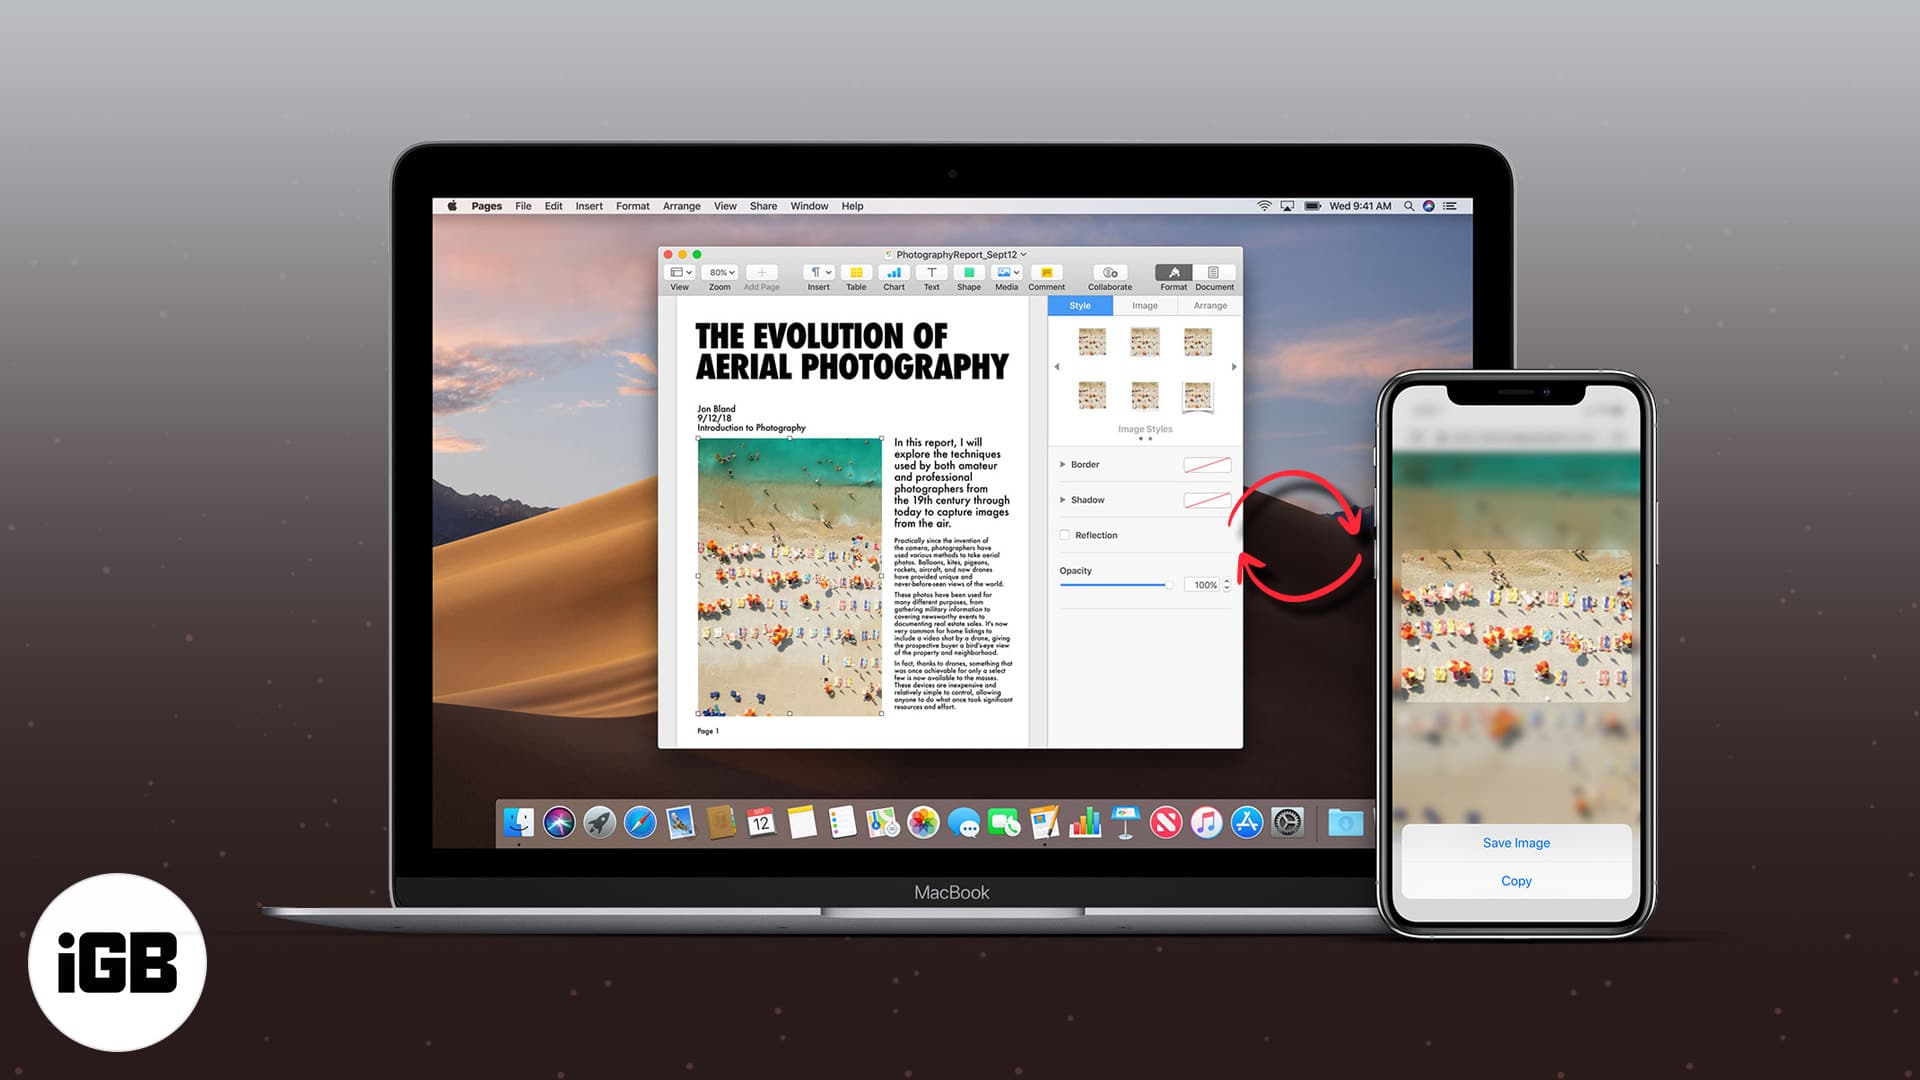Open Keynote podium icon in dock
The width and height of the screenshot is (1920, 1080).
(1125, 823)
